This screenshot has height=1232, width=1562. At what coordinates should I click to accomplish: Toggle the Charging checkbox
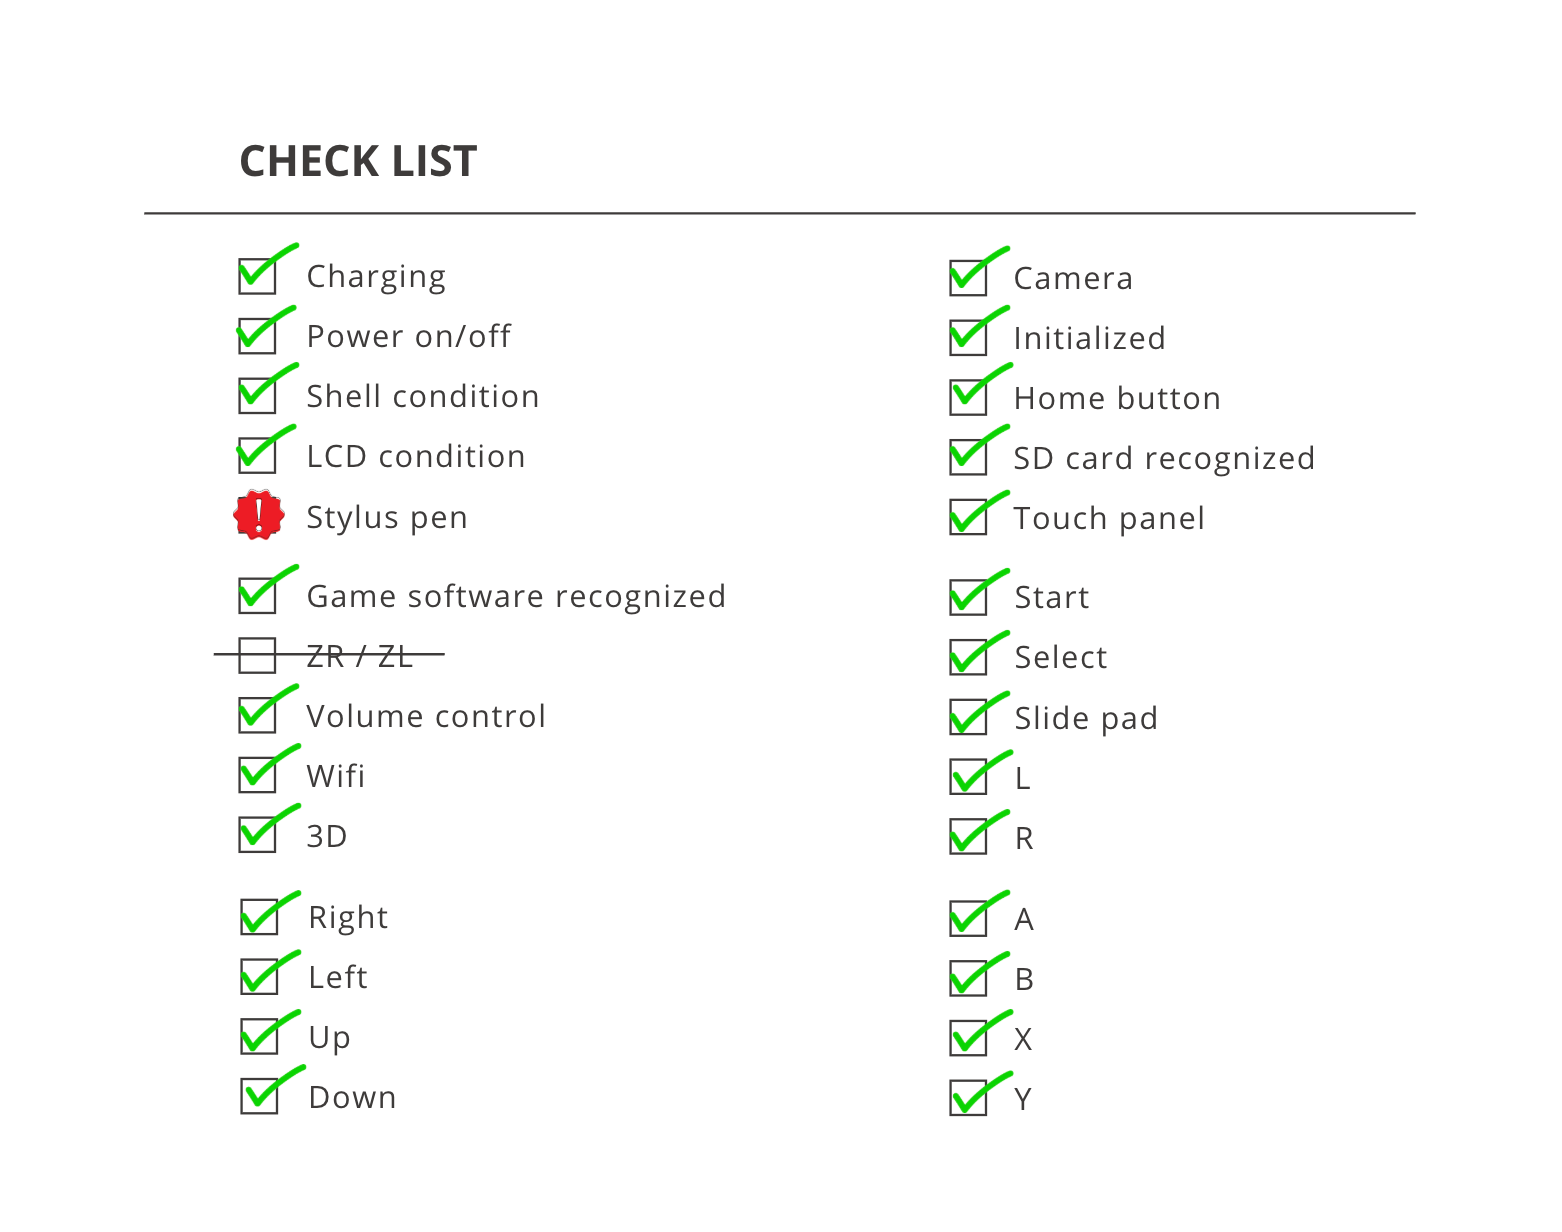pos(257,276)
